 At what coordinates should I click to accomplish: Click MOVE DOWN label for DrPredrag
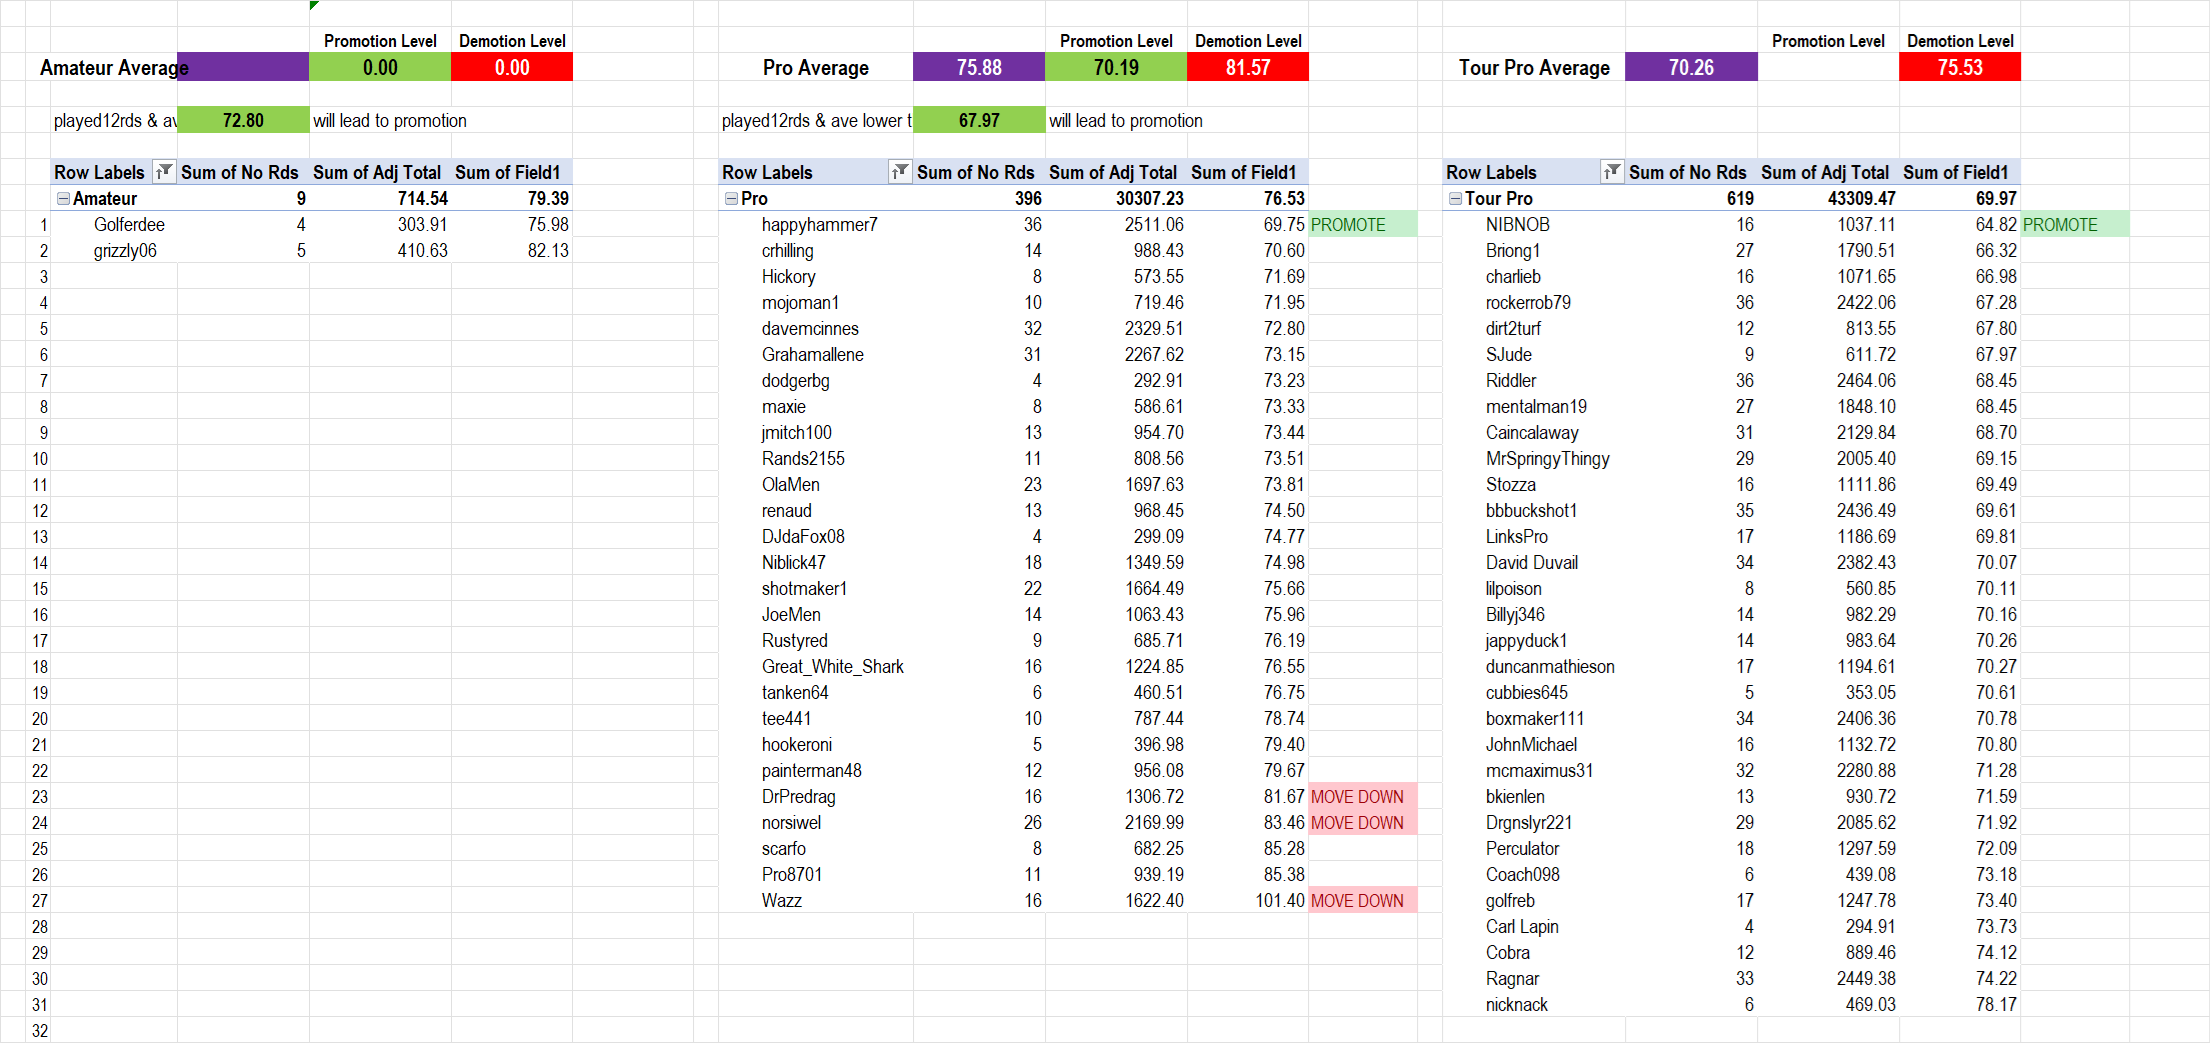(x=1357, y=797)
